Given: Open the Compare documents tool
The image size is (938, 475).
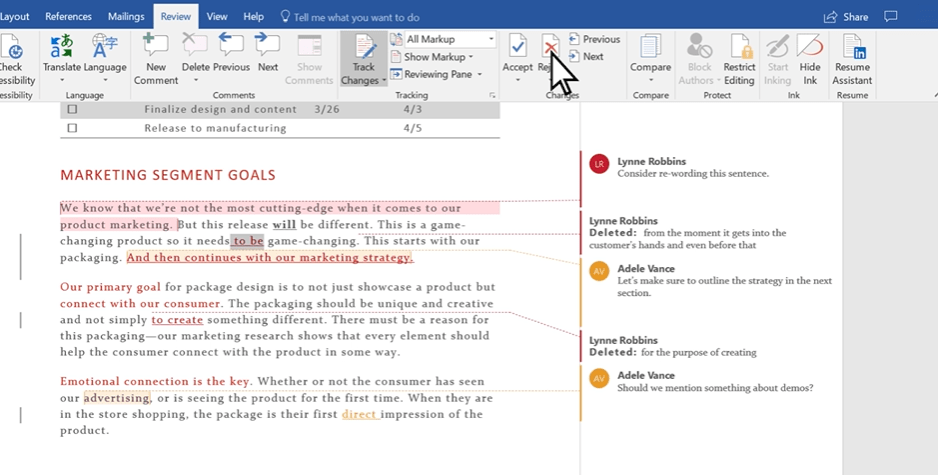Looking at the screenshot, I should pyautogui.click(x=650, y=53).
